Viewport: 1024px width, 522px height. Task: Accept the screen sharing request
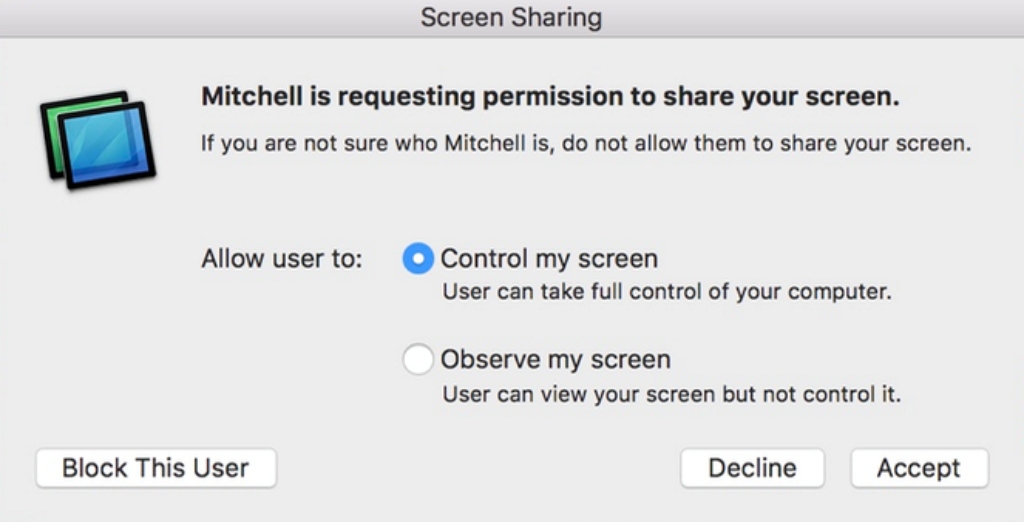920,468
